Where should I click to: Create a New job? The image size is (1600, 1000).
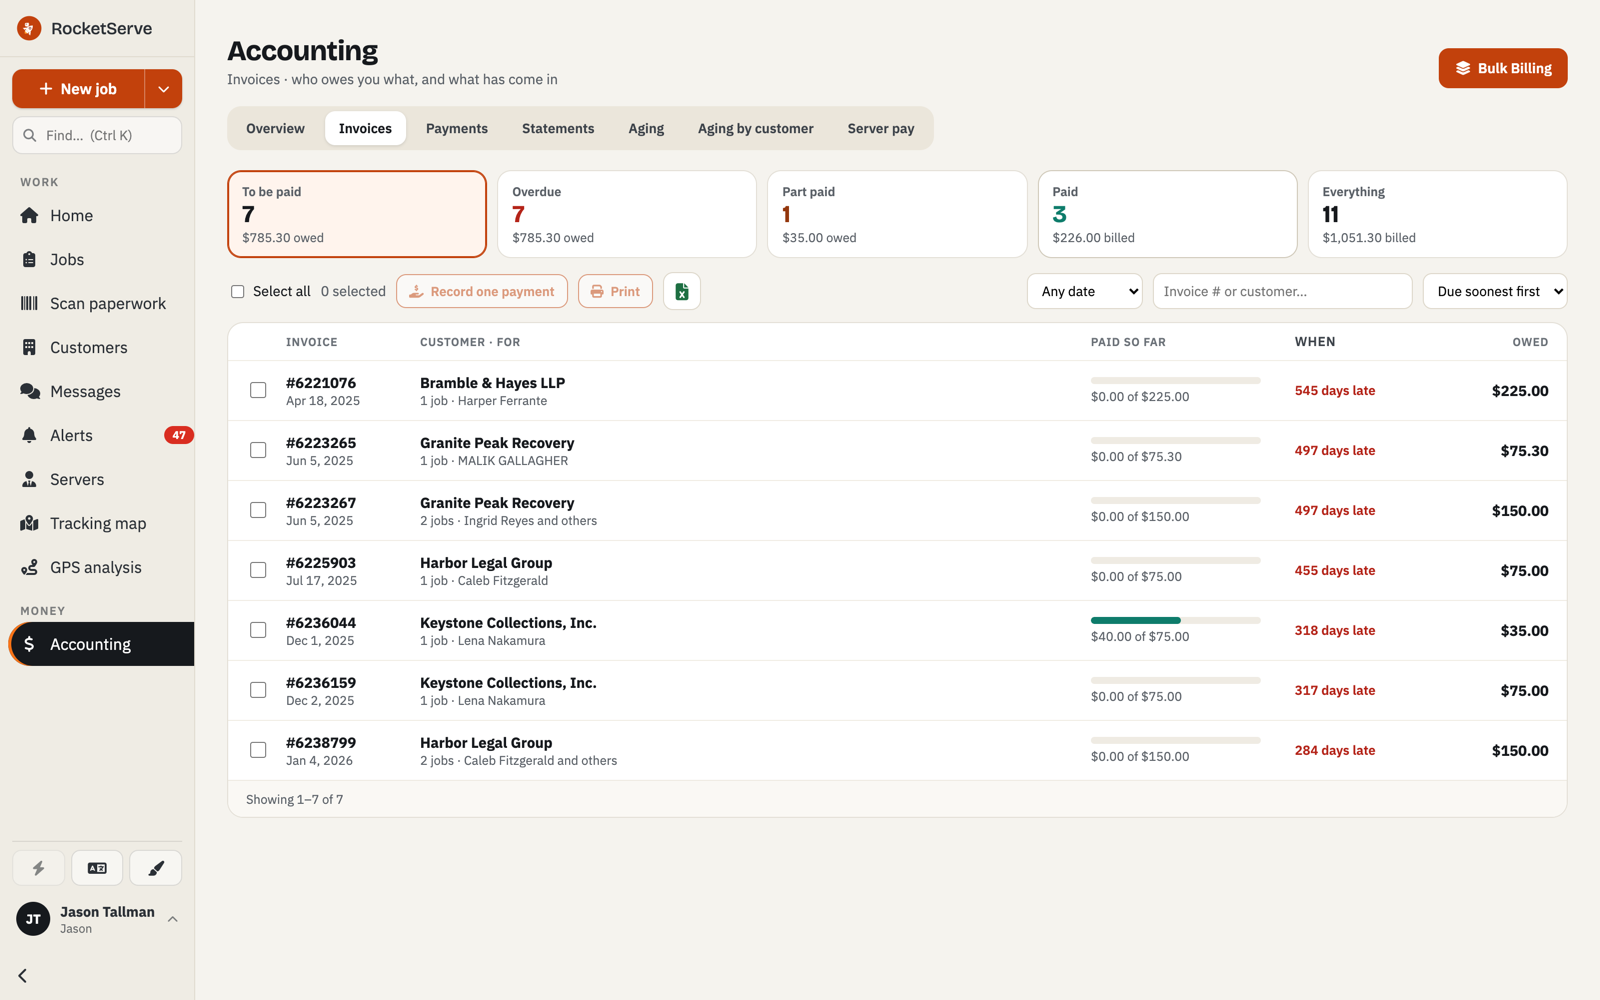point(78,89)
